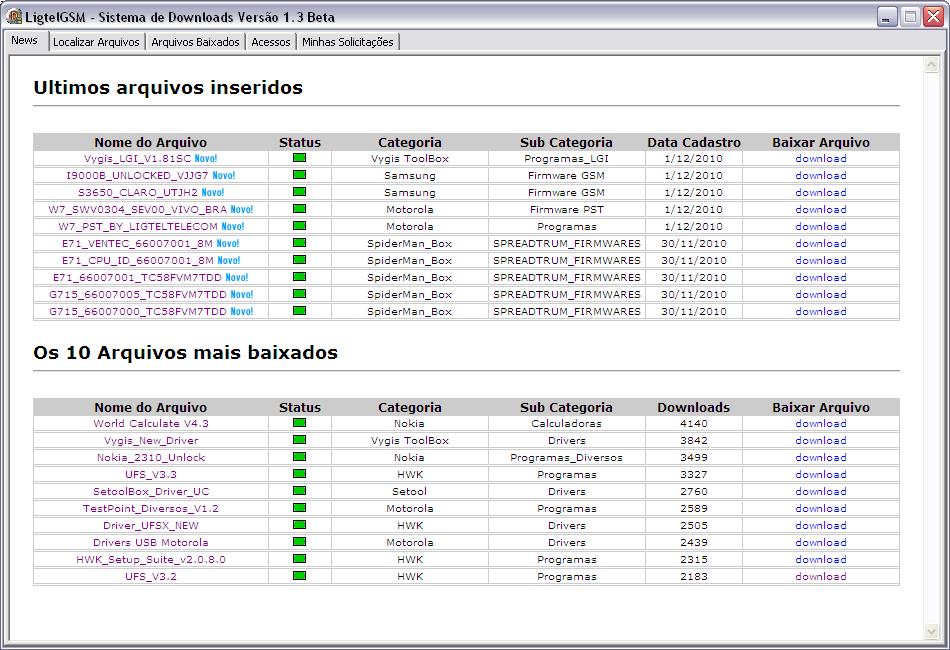Click status icon for E71_CPU_ID_66007001_8M

tap(299, 260)
